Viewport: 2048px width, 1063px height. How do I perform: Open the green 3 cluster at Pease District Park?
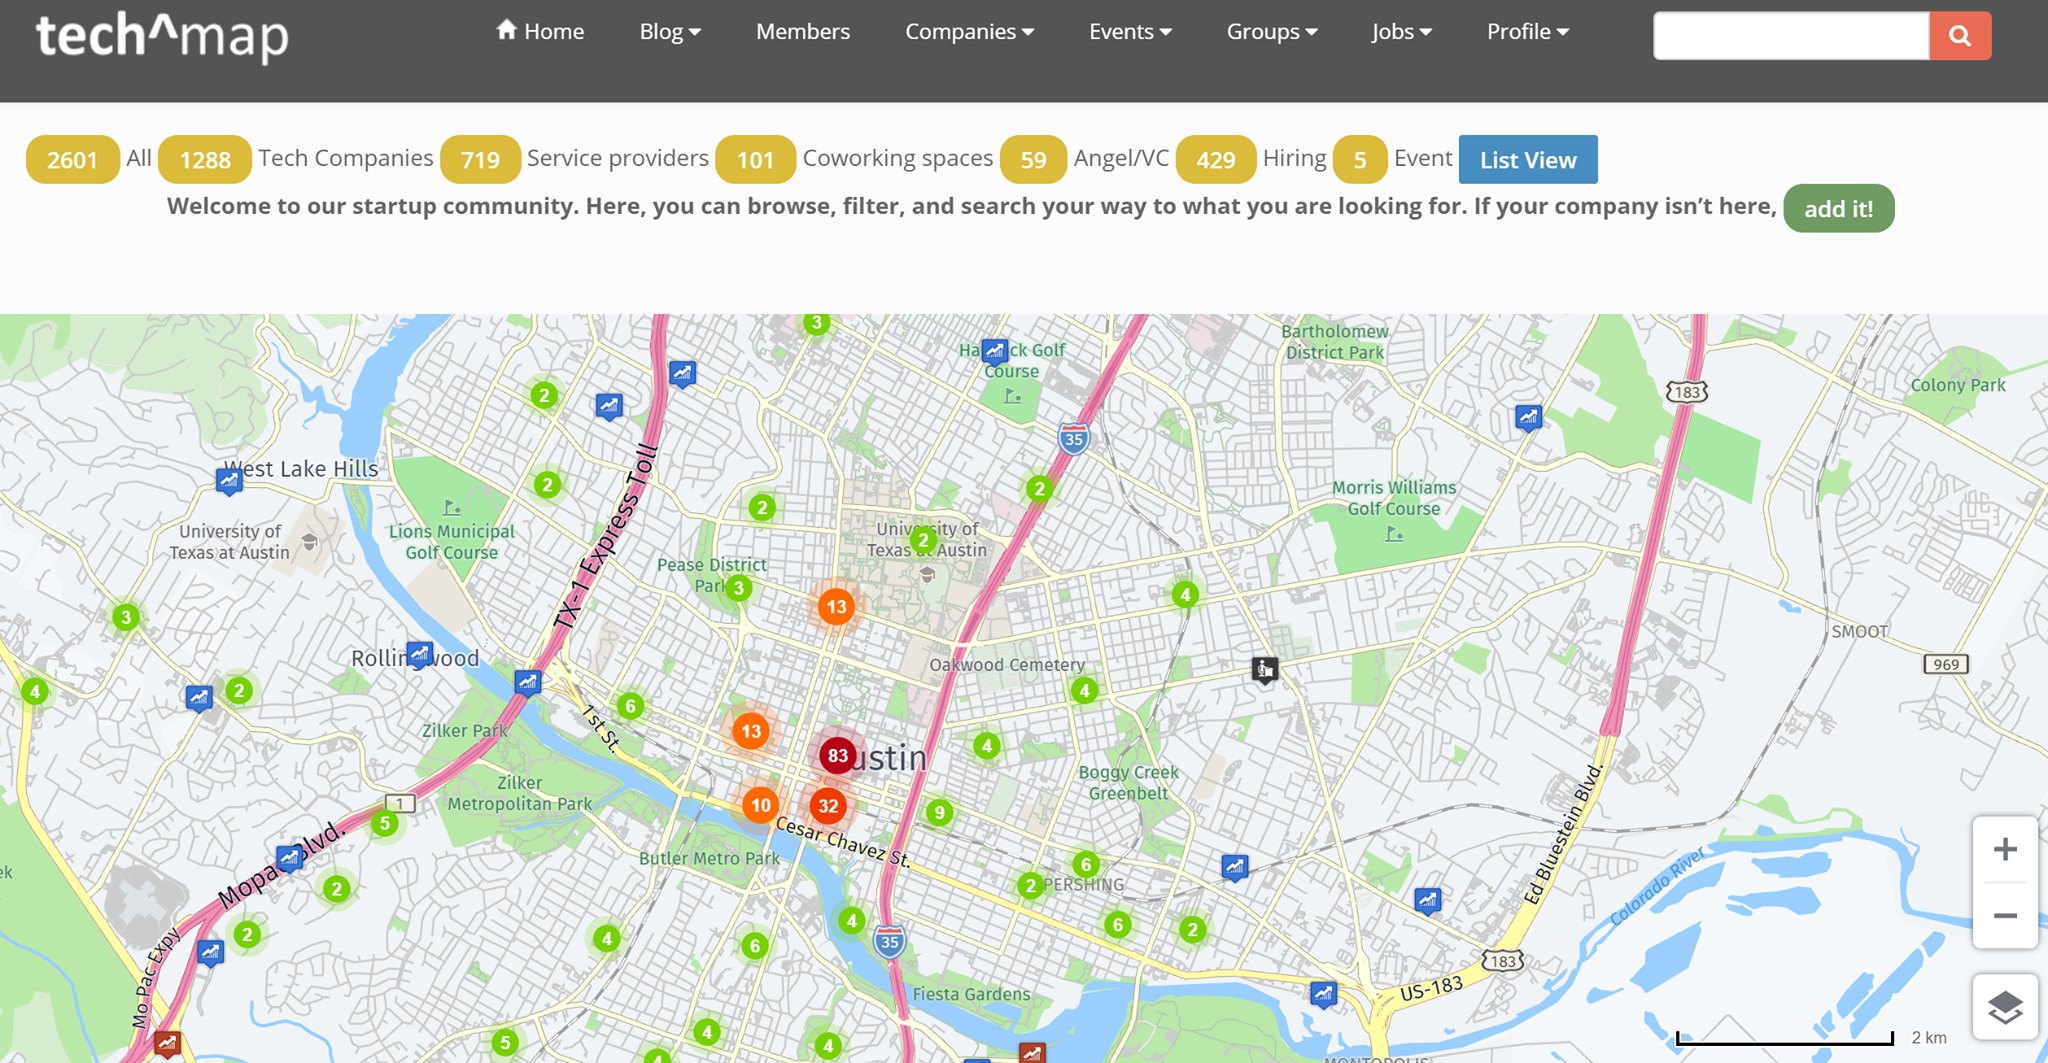[739, 588]
